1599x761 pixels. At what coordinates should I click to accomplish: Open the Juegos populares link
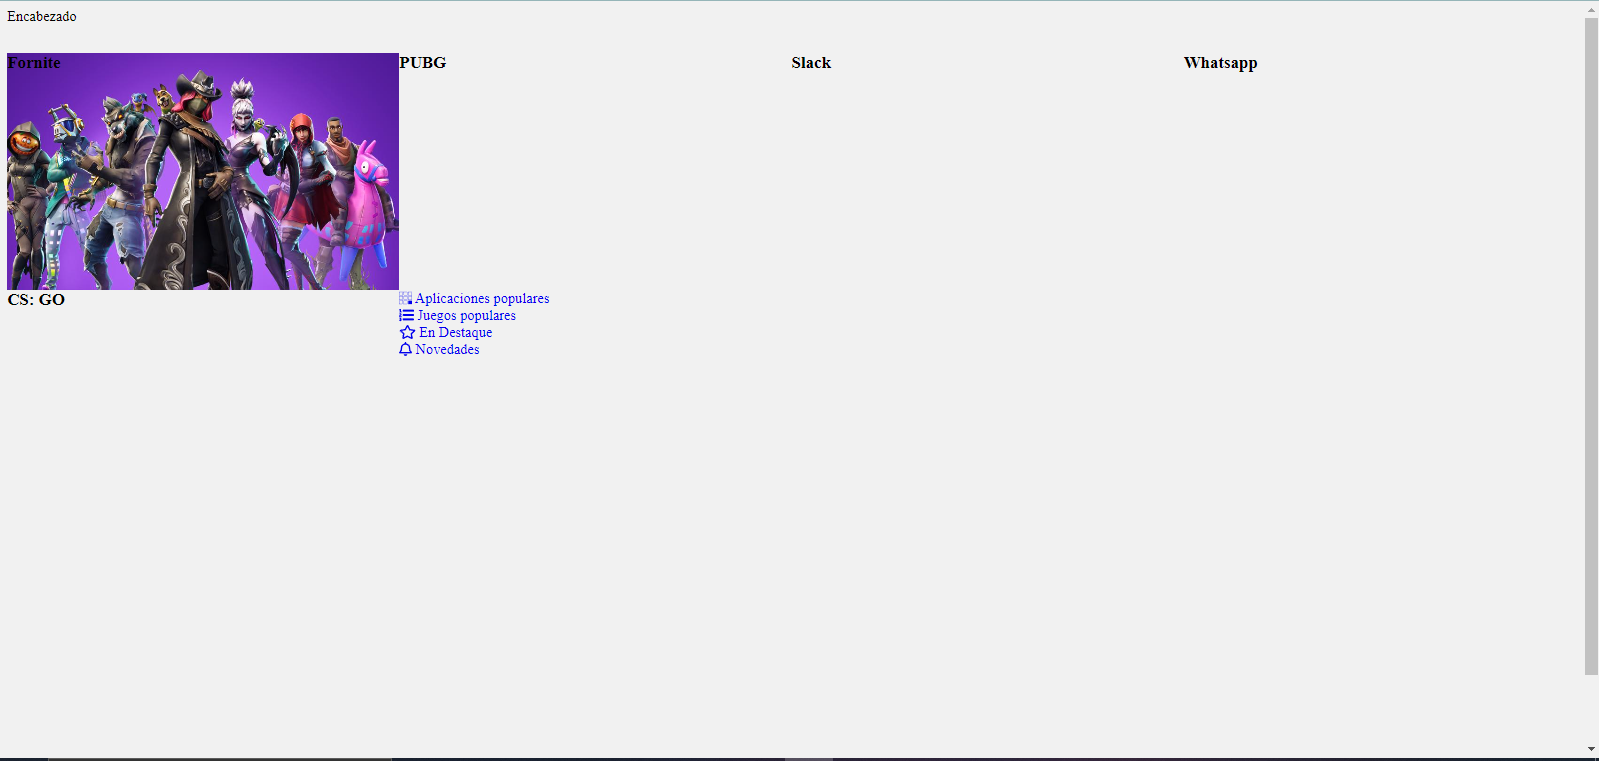coord(466,315)
